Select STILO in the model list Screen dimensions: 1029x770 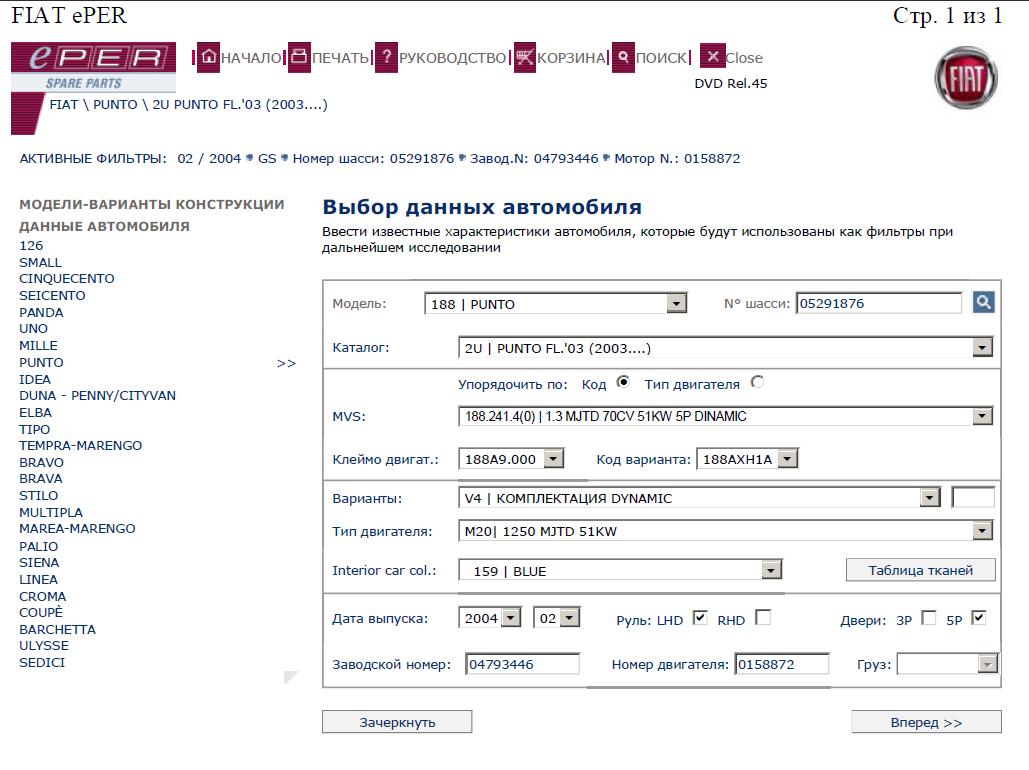coord(39,496)
